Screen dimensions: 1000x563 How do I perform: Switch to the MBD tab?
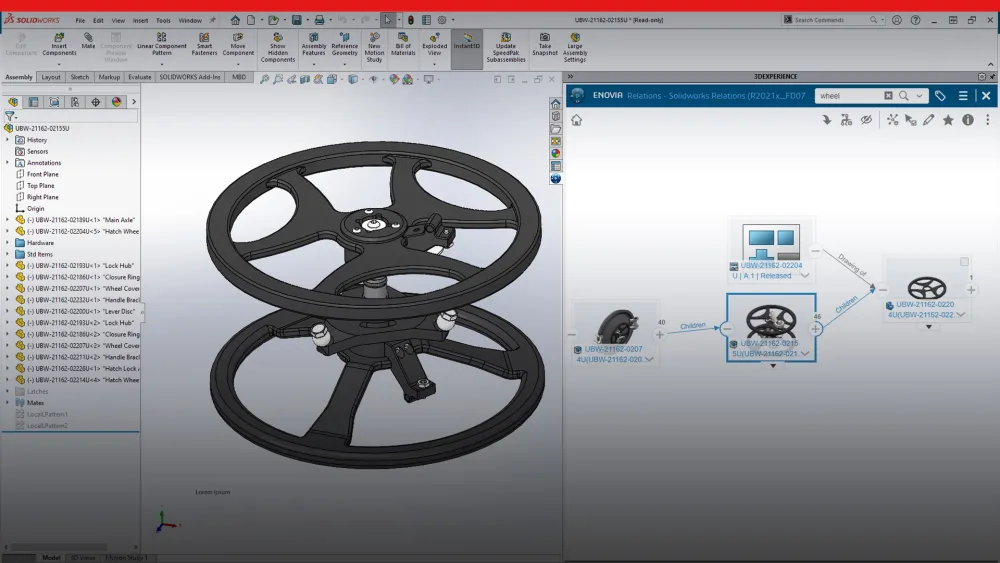pyautogui.click(x=239, y=77)
